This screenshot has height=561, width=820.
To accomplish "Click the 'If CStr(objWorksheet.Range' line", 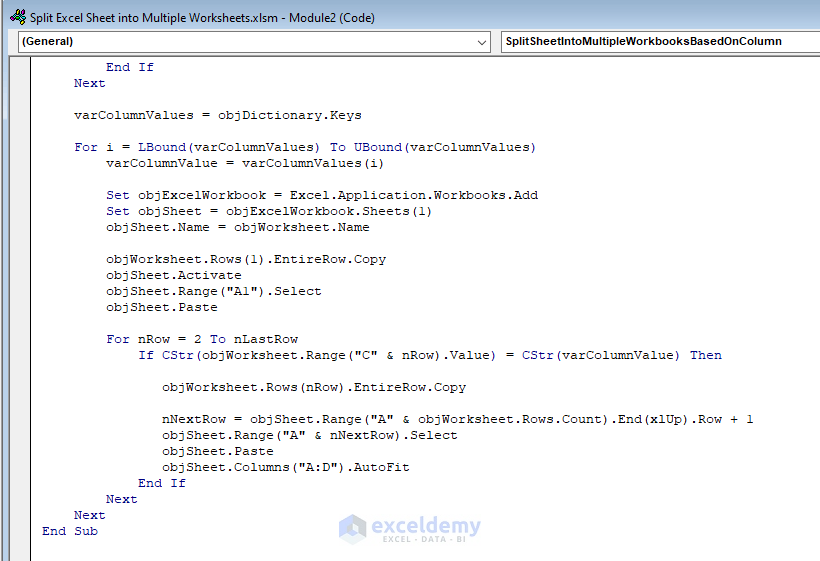I will (429, 356).
